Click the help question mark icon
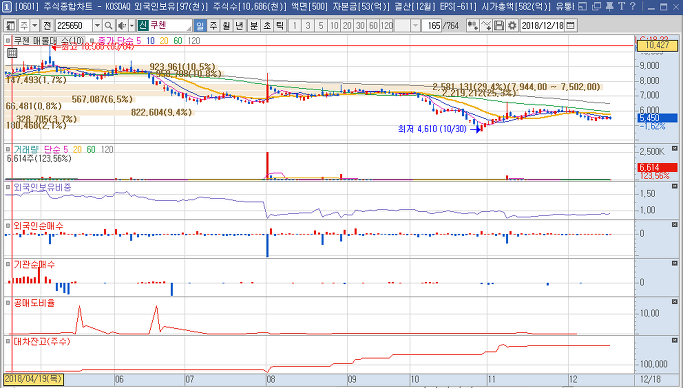Image resolution: width=683 pixels, height=388 pixels. (633, 7)
